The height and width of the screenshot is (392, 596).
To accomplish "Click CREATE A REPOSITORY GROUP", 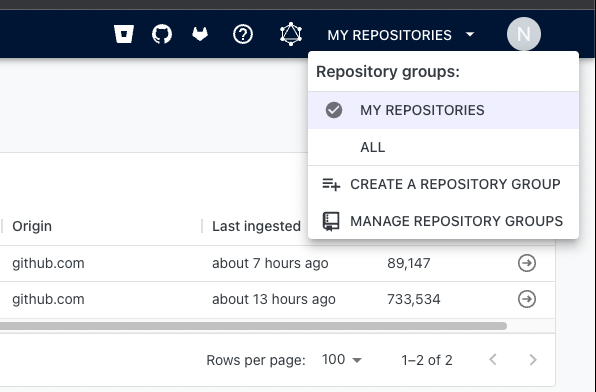I will [443, 184].
